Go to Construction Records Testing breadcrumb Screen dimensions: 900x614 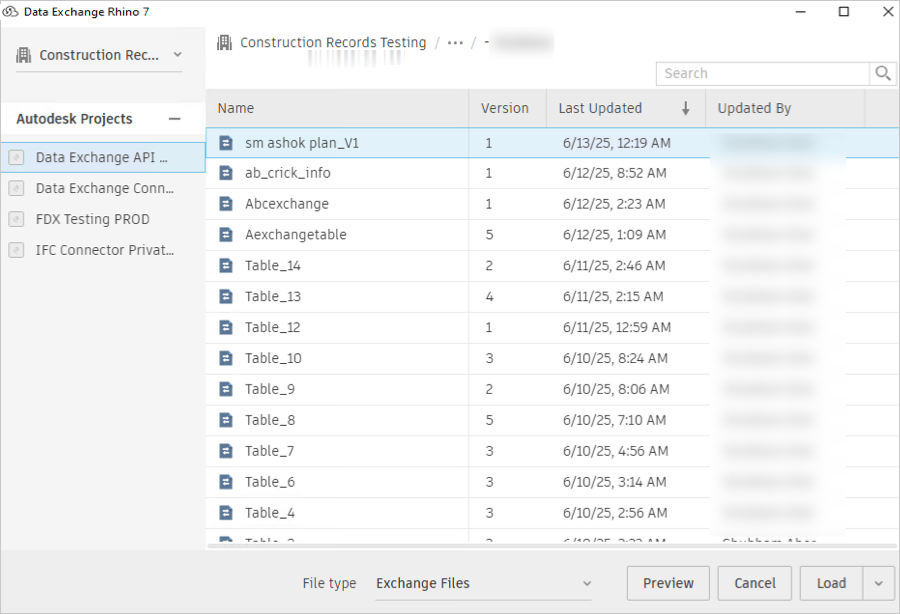[333, 42]
